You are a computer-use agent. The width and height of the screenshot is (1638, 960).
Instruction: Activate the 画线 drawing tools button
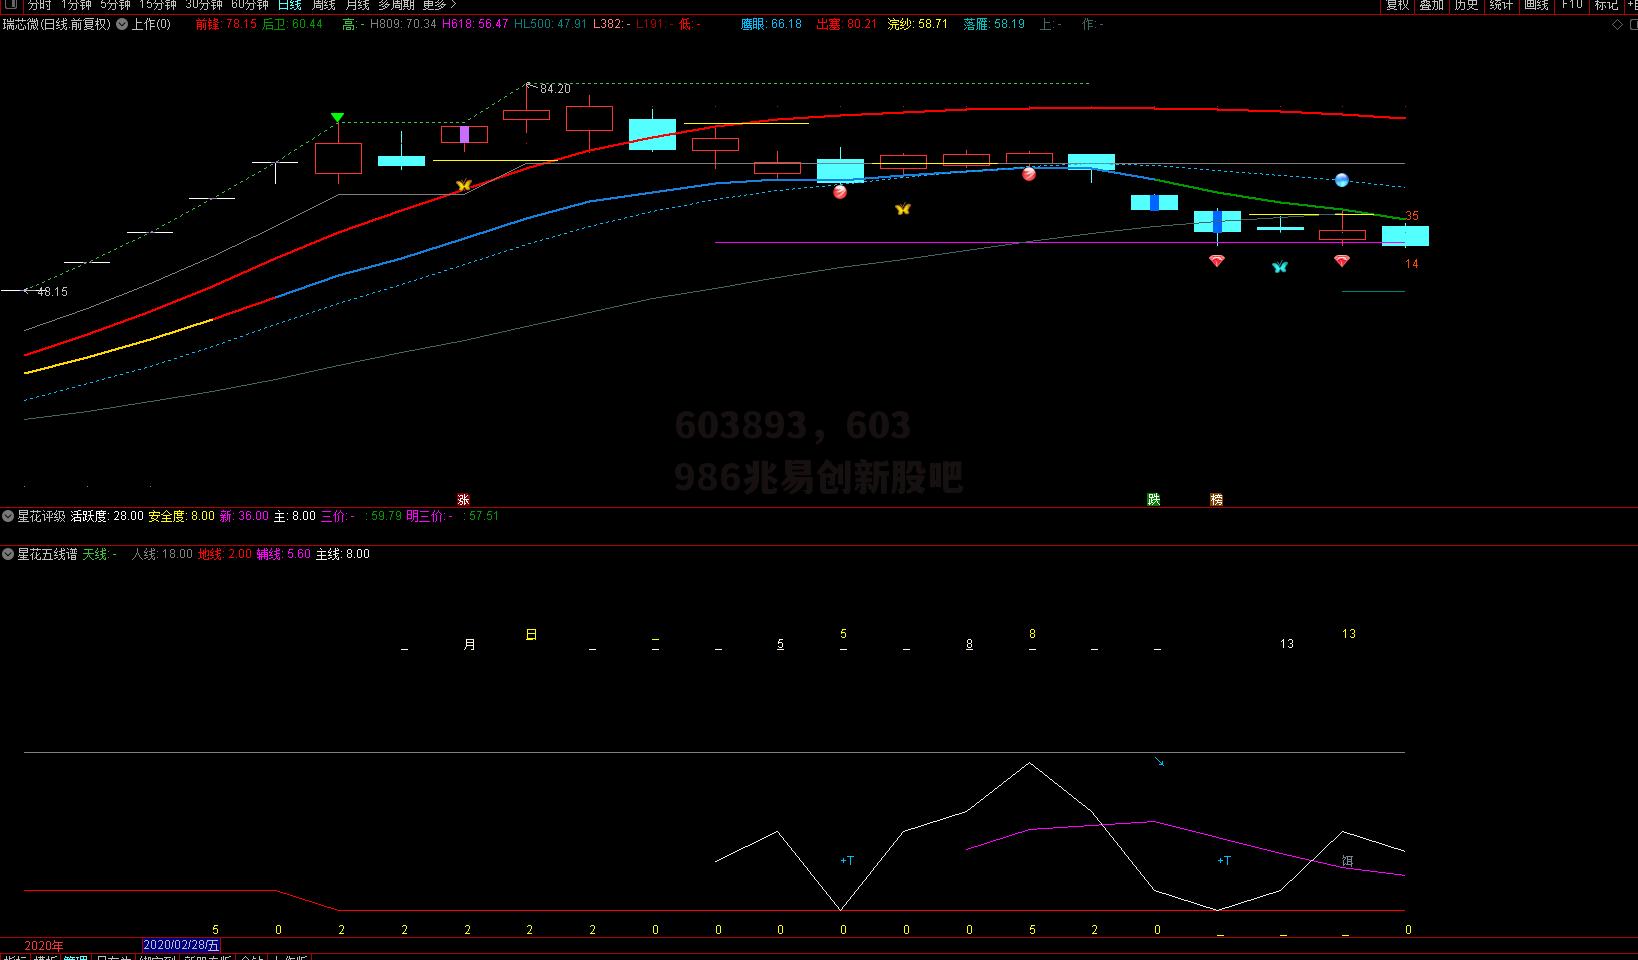(1536, 5)
